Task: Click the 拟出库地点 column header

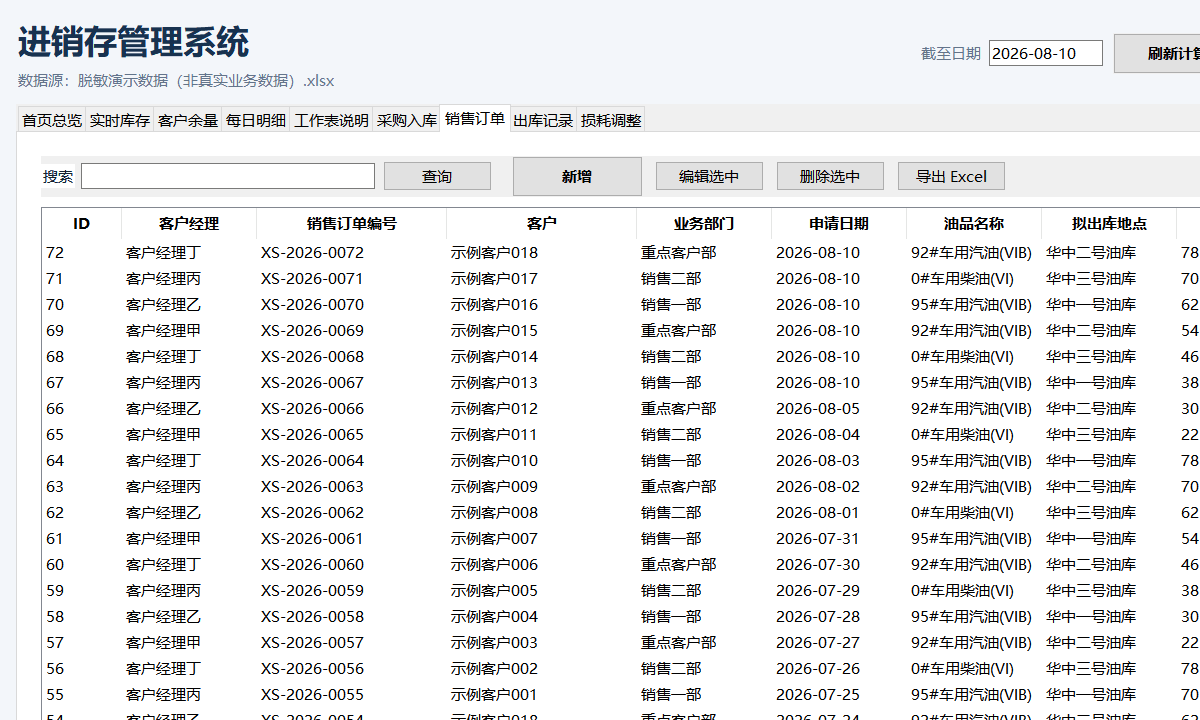Action: click(1109, 224)
